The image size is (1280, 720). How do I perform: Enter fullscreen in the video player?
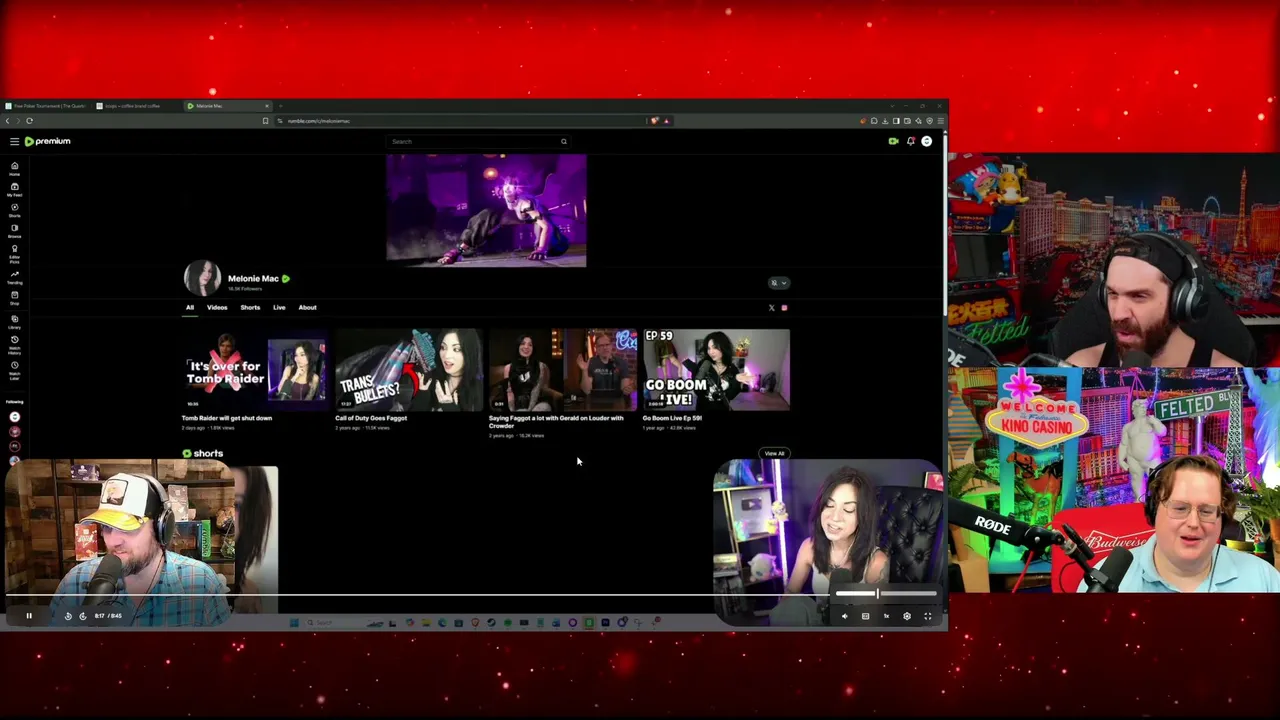click(x=927, y=616)
